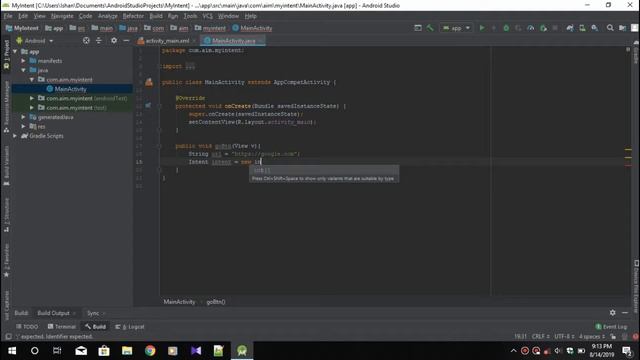Collapse the java folder
This screenshot has height=360, width=640.
(x=23, y=70)
